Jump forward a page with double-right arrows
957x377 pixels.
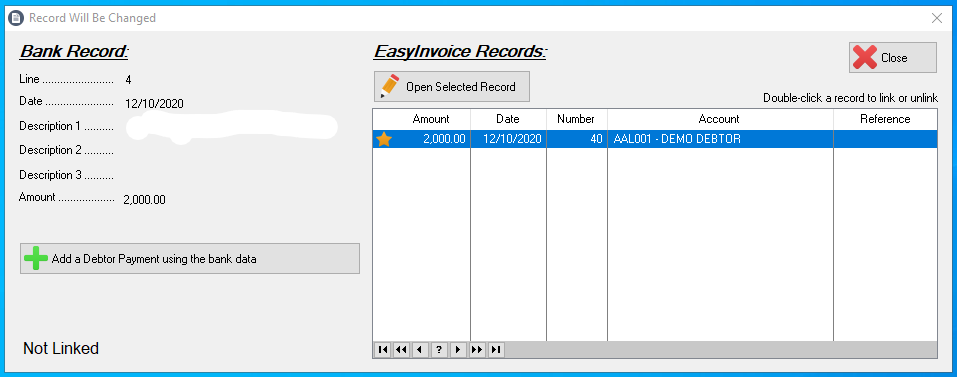pyautogui.click(x=477, y=350)
